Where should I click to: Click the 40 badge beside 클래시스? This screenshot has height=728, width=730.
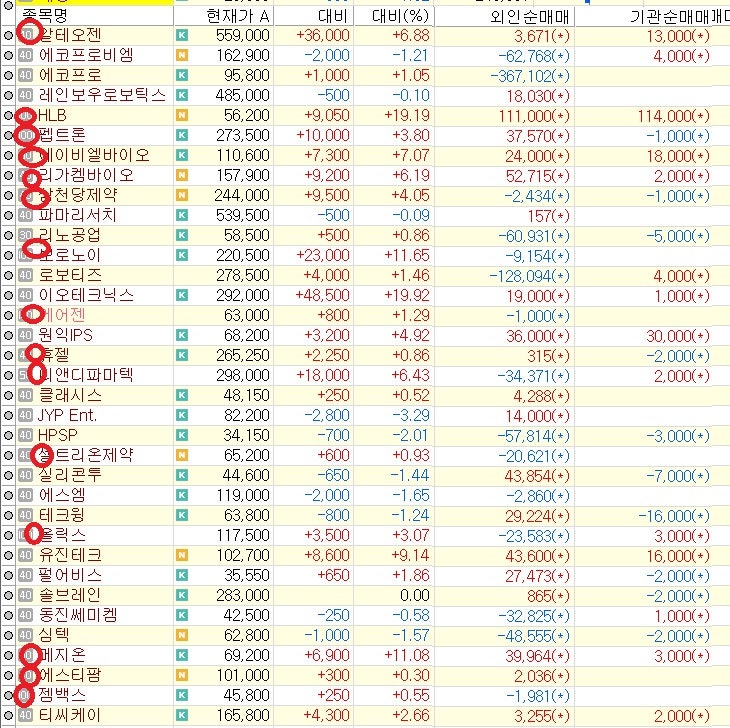pos(25,395)
